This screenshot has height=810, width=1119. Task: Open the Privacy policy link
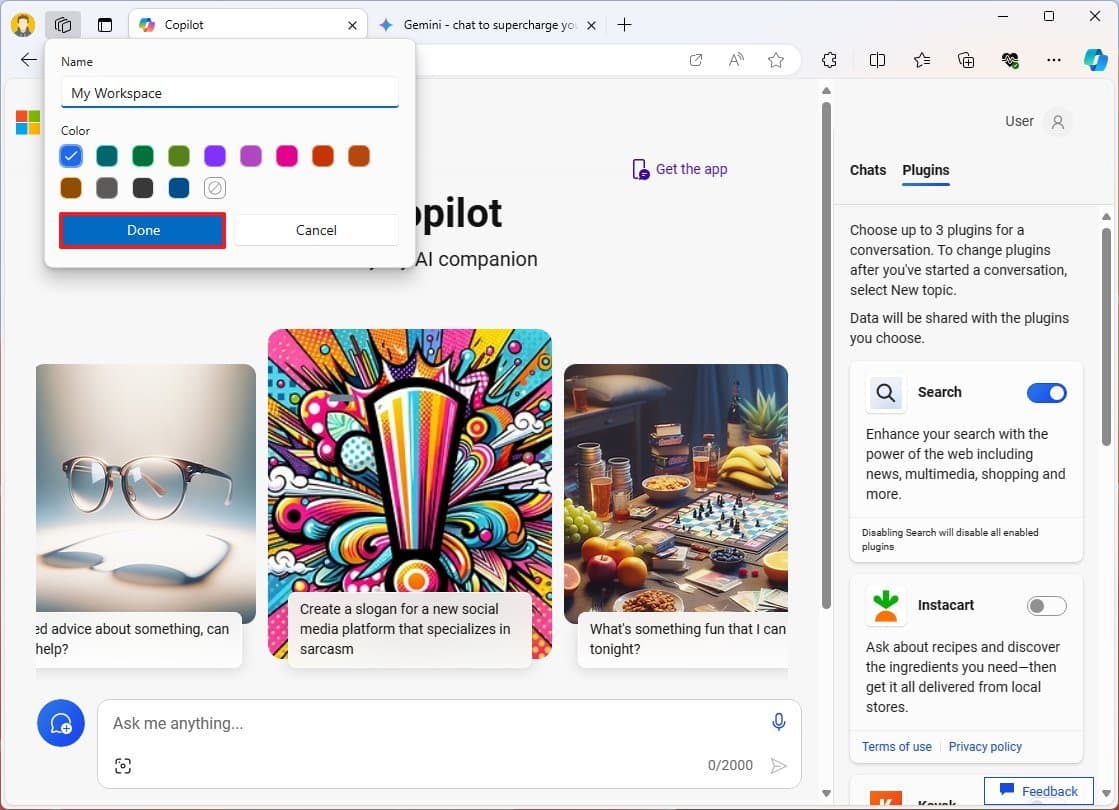click(985, 747)
